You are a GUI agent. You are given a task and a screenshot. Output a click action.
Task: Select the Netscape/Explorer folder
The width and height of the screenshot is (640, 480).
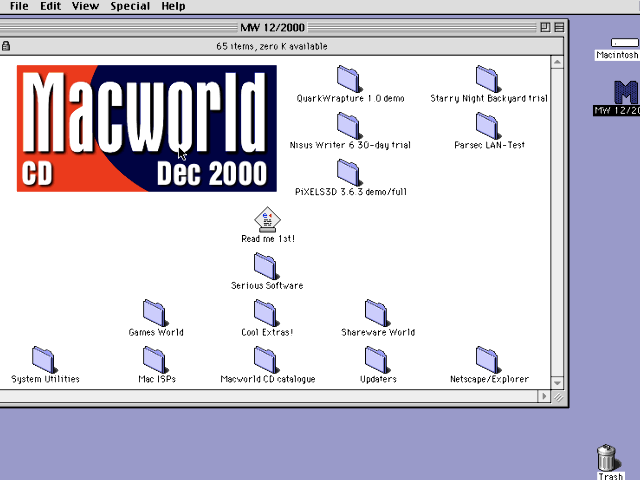pos(487,360)
